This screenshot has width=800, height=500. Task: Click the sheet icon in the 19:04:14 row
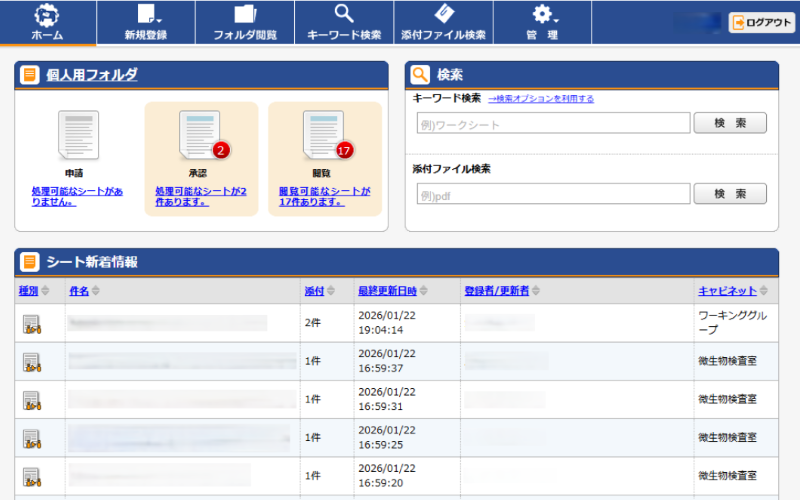pos(33,323)
